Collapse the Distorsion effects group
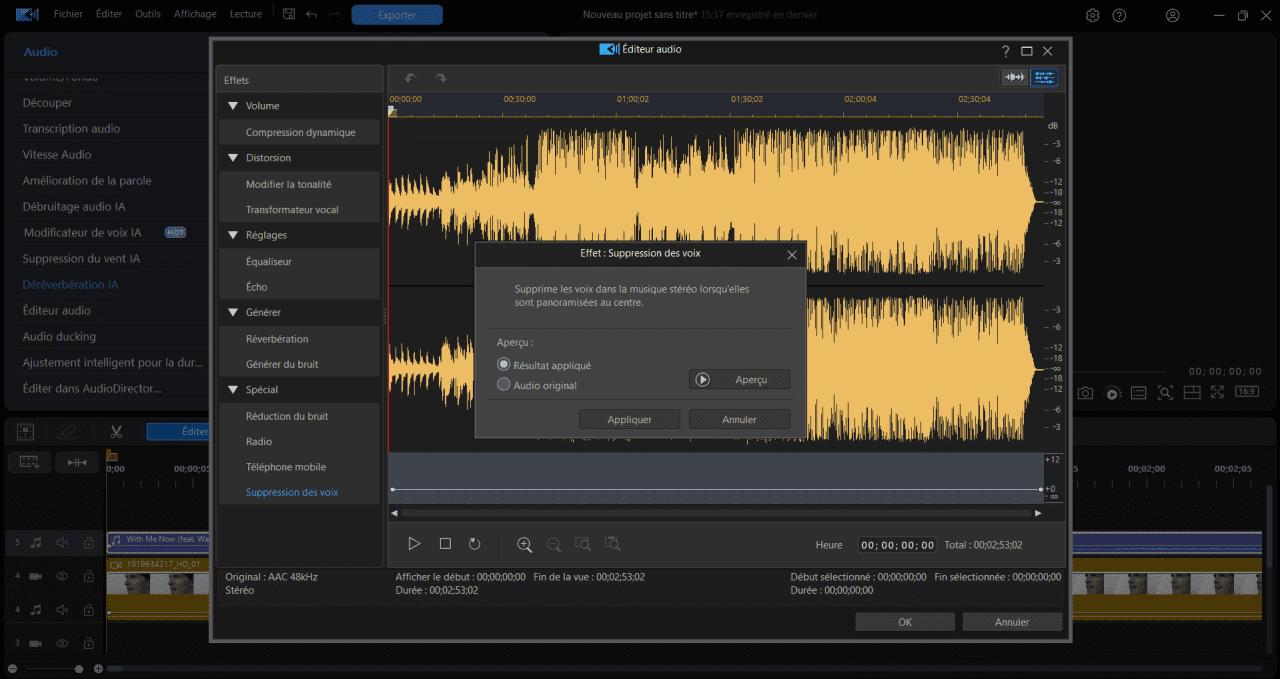1280x679 pixels. (233, 158)
